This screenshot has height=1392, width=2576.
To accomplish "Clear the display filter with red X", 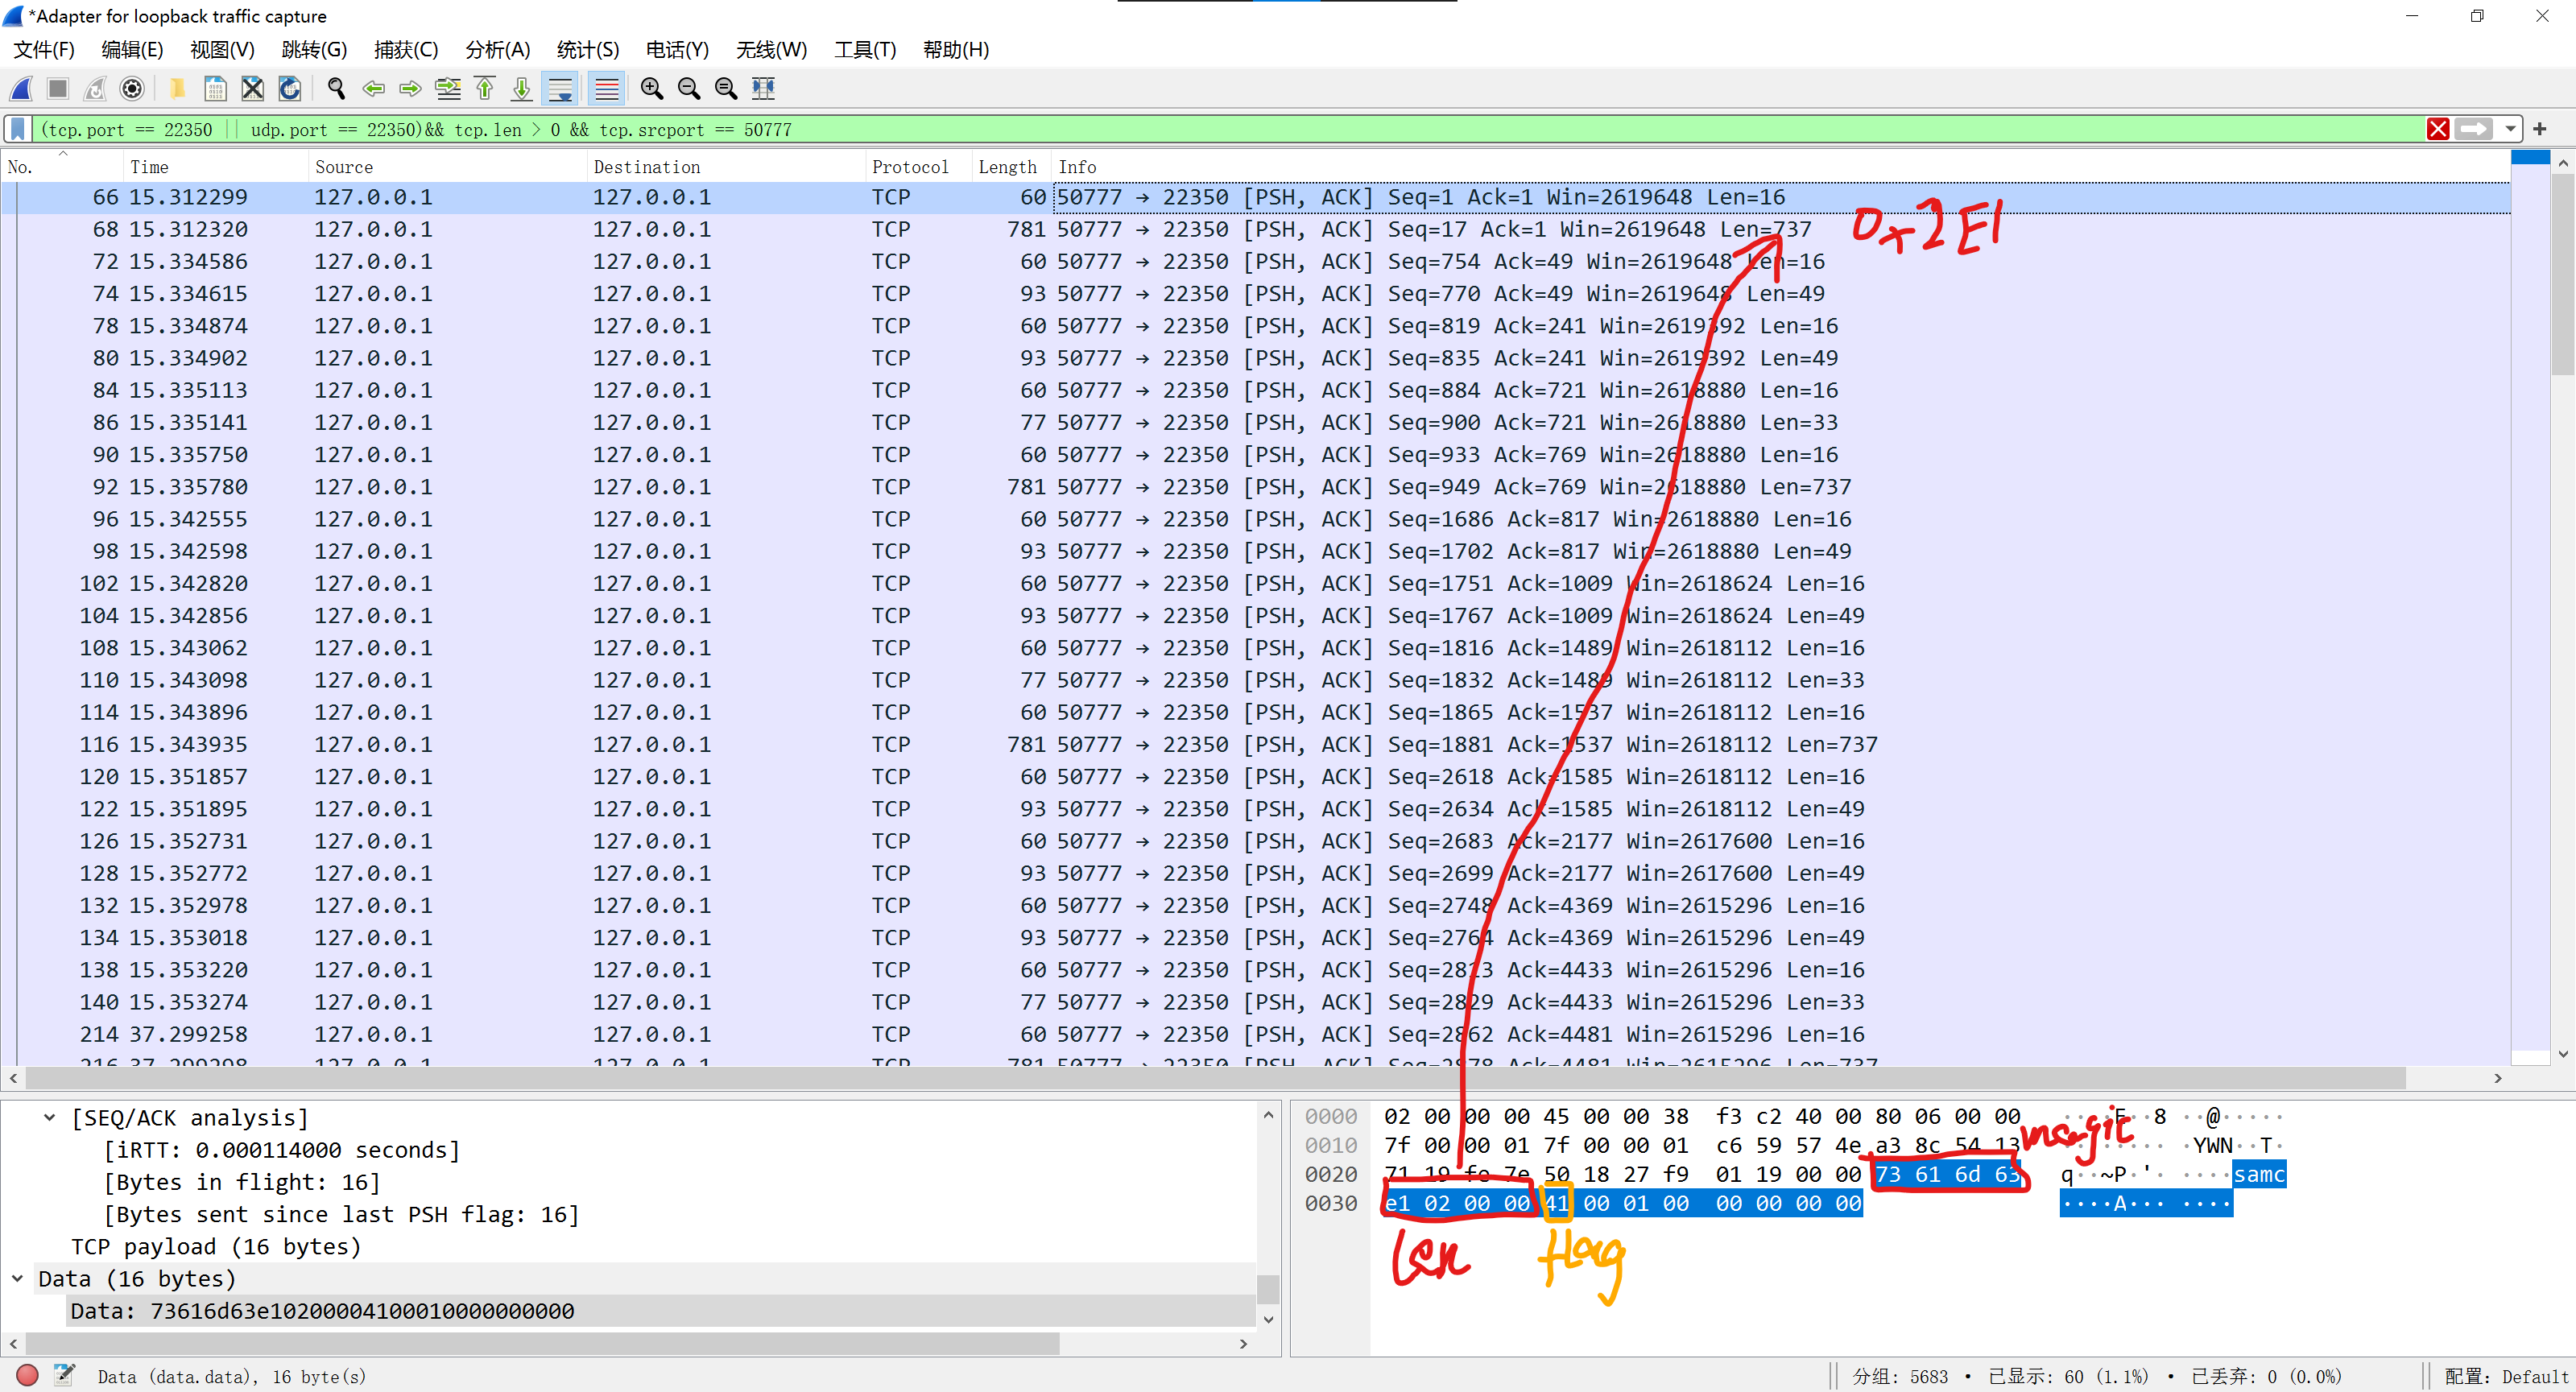I will click(2438, 129).
